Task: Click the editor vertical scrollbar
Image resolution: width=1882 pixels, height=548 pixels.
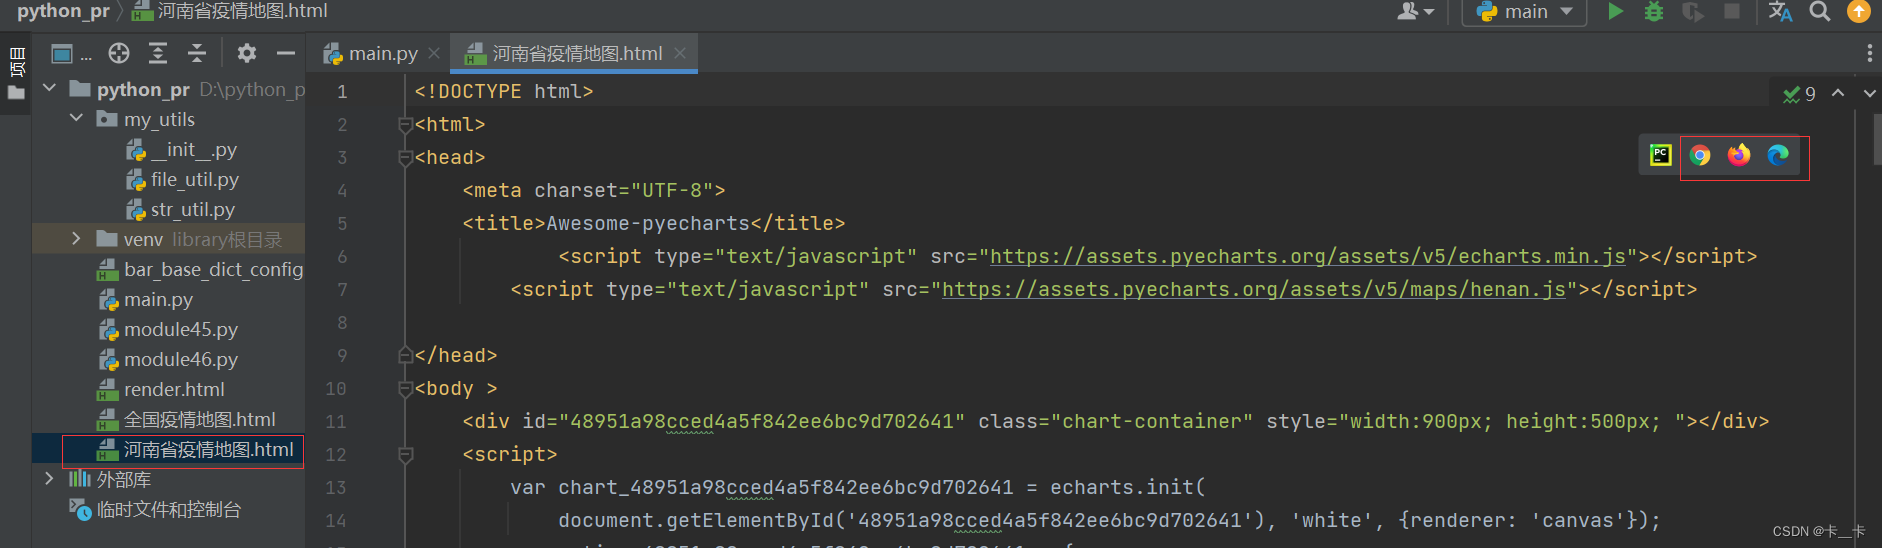Action: (1876, 138)
